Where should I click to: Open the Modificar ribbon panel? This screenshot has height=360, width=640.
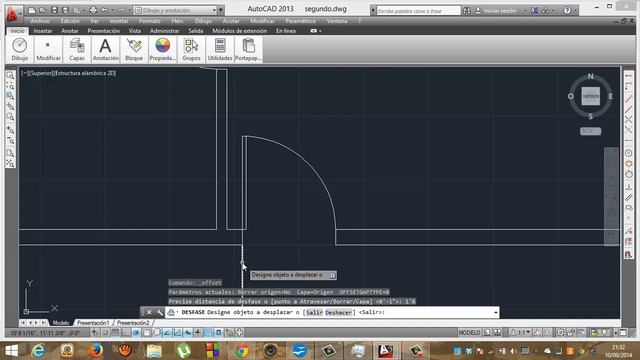48,49
